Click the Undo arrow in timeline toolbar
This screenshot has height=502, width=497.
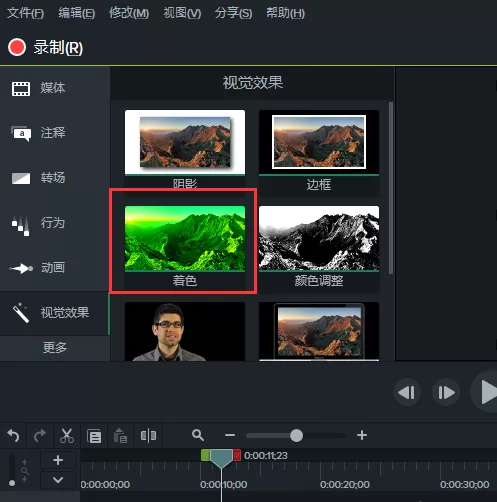click(x=13, y=435)
